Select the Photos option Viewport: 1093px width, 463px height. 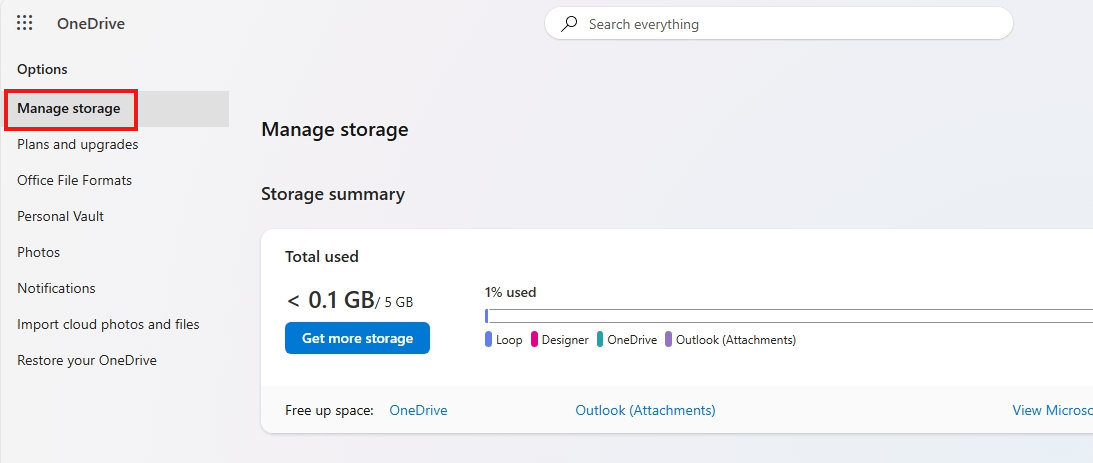tap(39, 252)
